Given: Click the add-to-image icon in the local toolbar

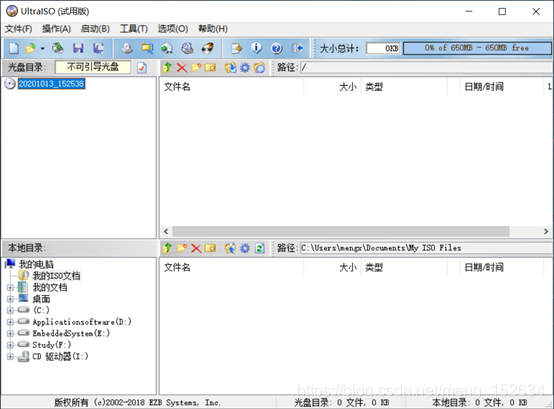Looking at the screenshot, I should (x=230, y=248).
